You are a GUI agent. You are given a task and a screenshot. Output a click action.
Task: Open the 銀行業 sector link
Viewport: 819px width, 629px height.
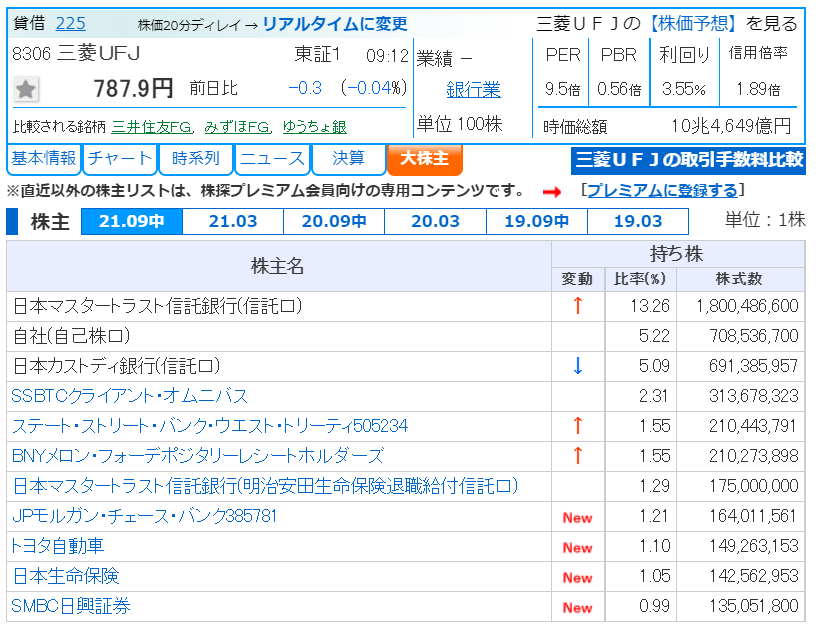(473, 89)
